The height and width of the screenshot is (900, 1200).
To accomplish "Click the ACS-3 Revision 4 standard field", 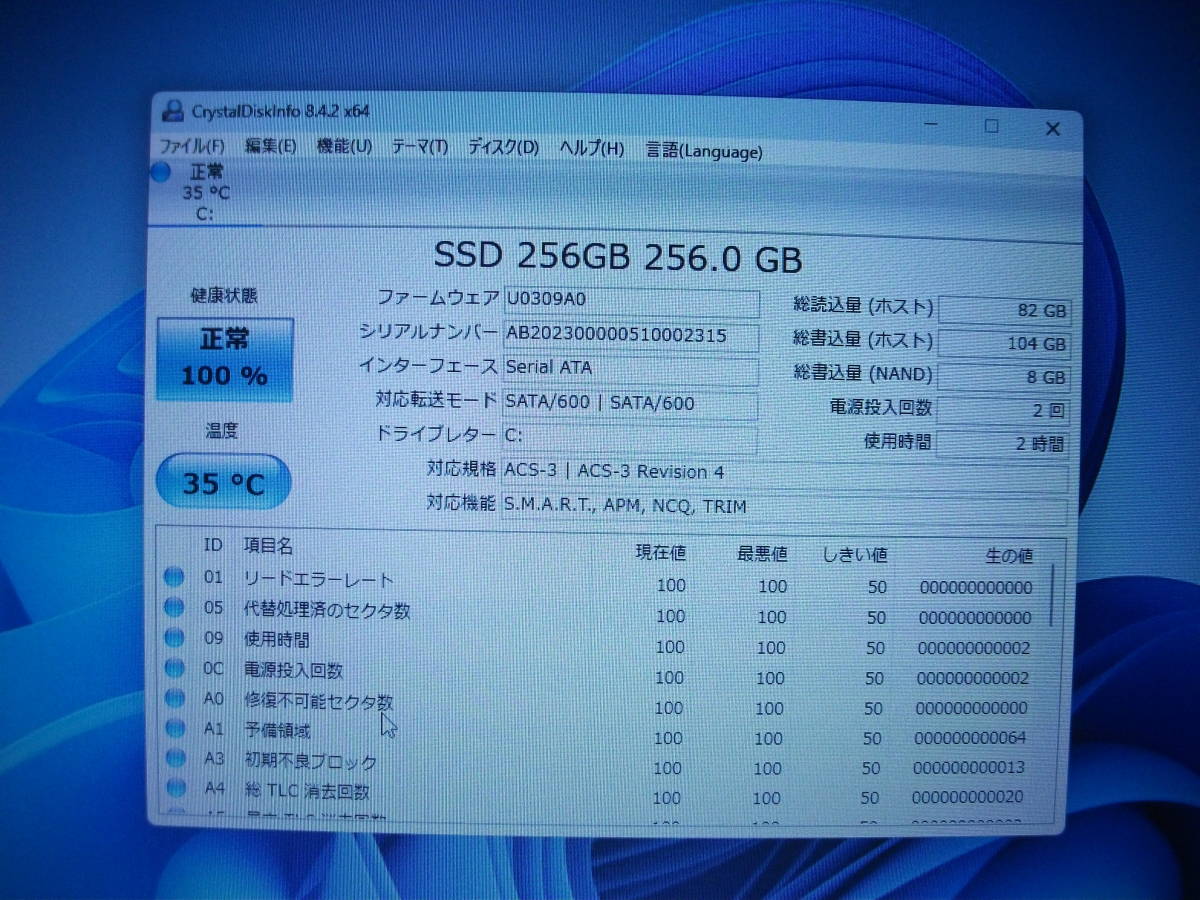I will [785, 473].
